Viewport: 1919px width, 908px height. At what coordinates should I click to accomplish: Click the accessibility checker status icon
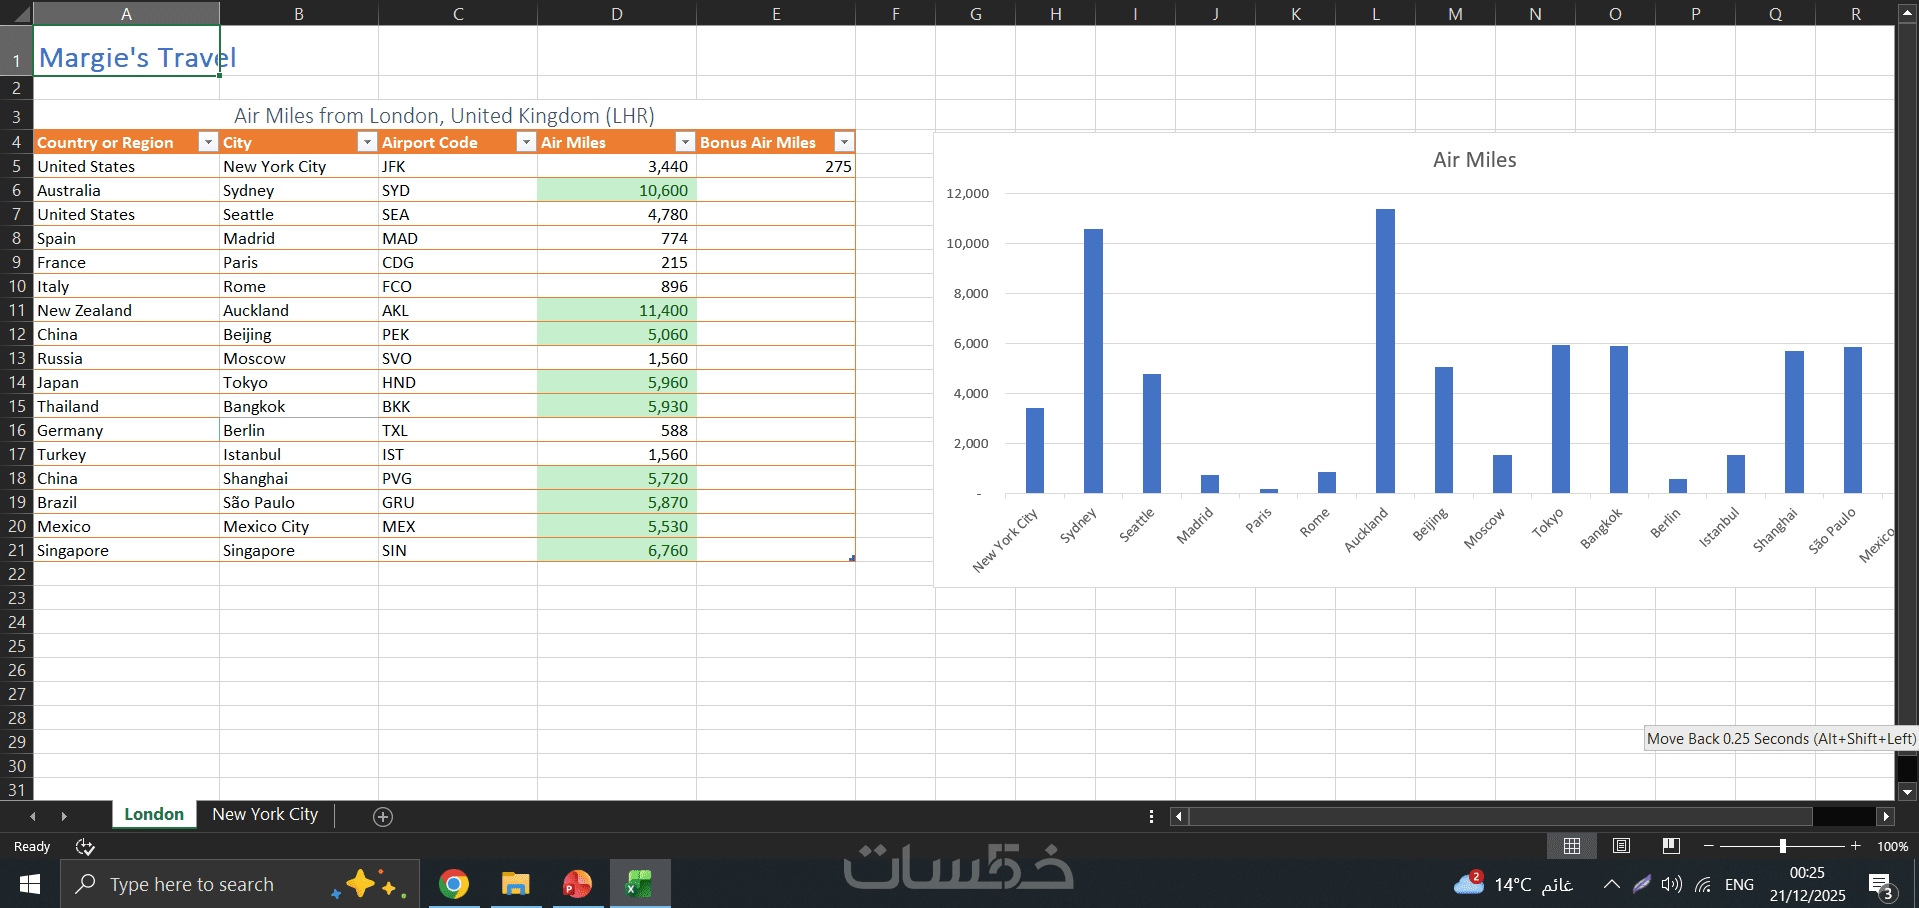click(85, 847)
